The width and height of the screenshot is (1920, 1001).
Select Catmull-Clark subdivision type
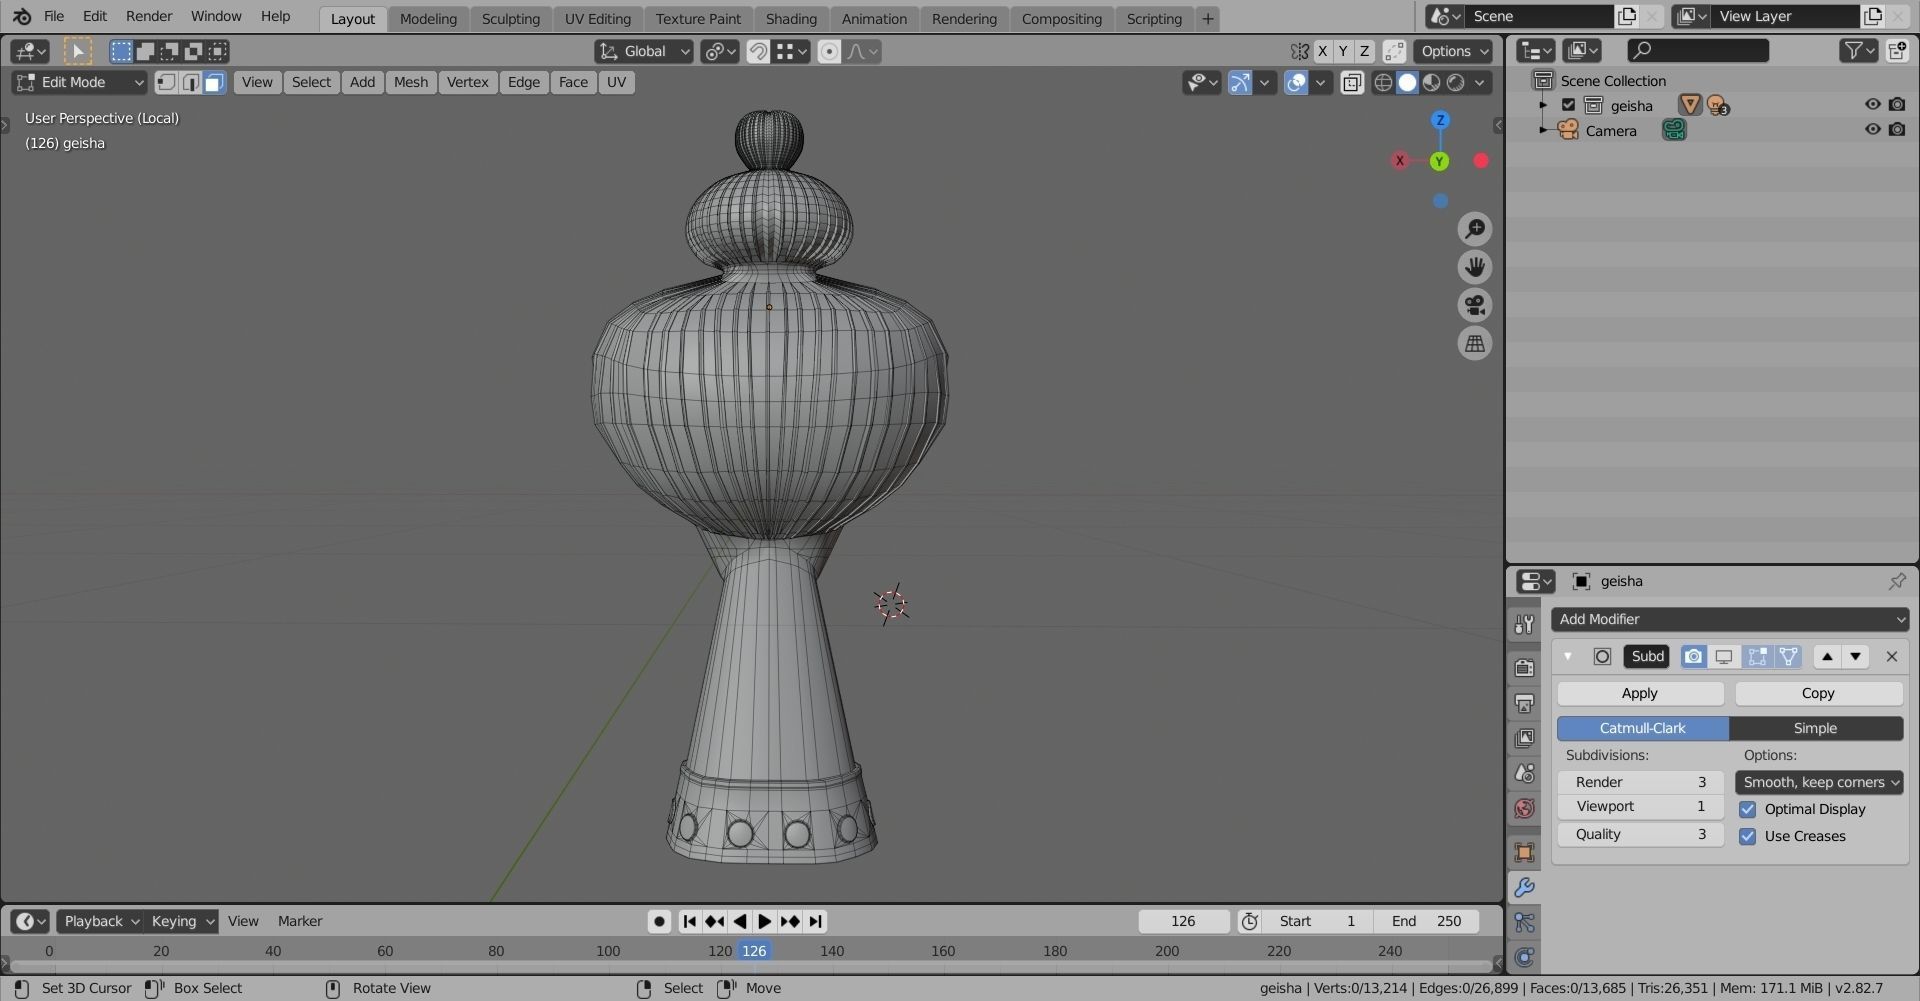(x=1643, y=728)
